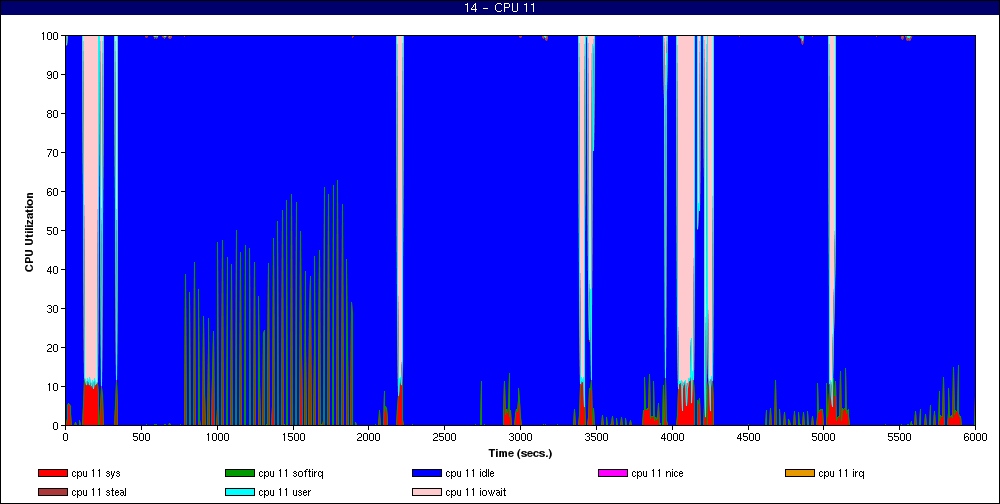Select the 'cpu 11 user' legend label
The height and width of the screenshot is (504, 1000).
[x=284, y=493]
